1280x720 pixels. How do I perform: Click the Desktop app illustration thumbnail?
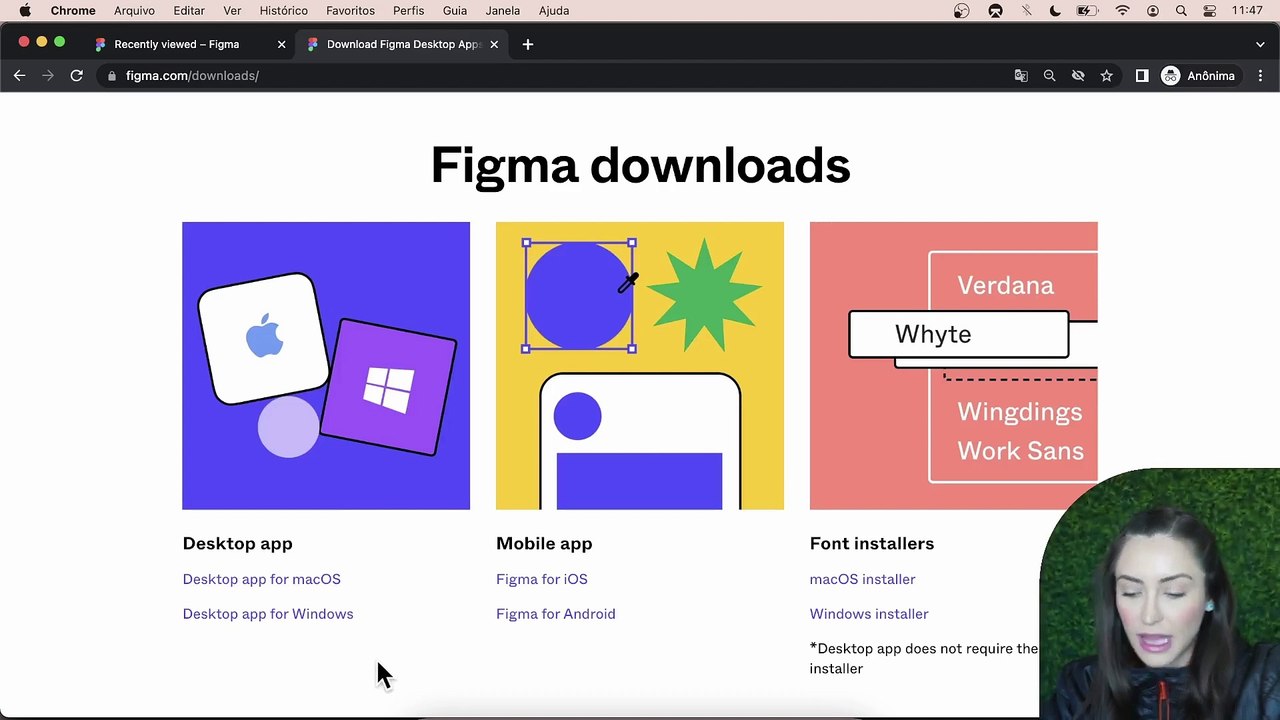coord(326,366)
